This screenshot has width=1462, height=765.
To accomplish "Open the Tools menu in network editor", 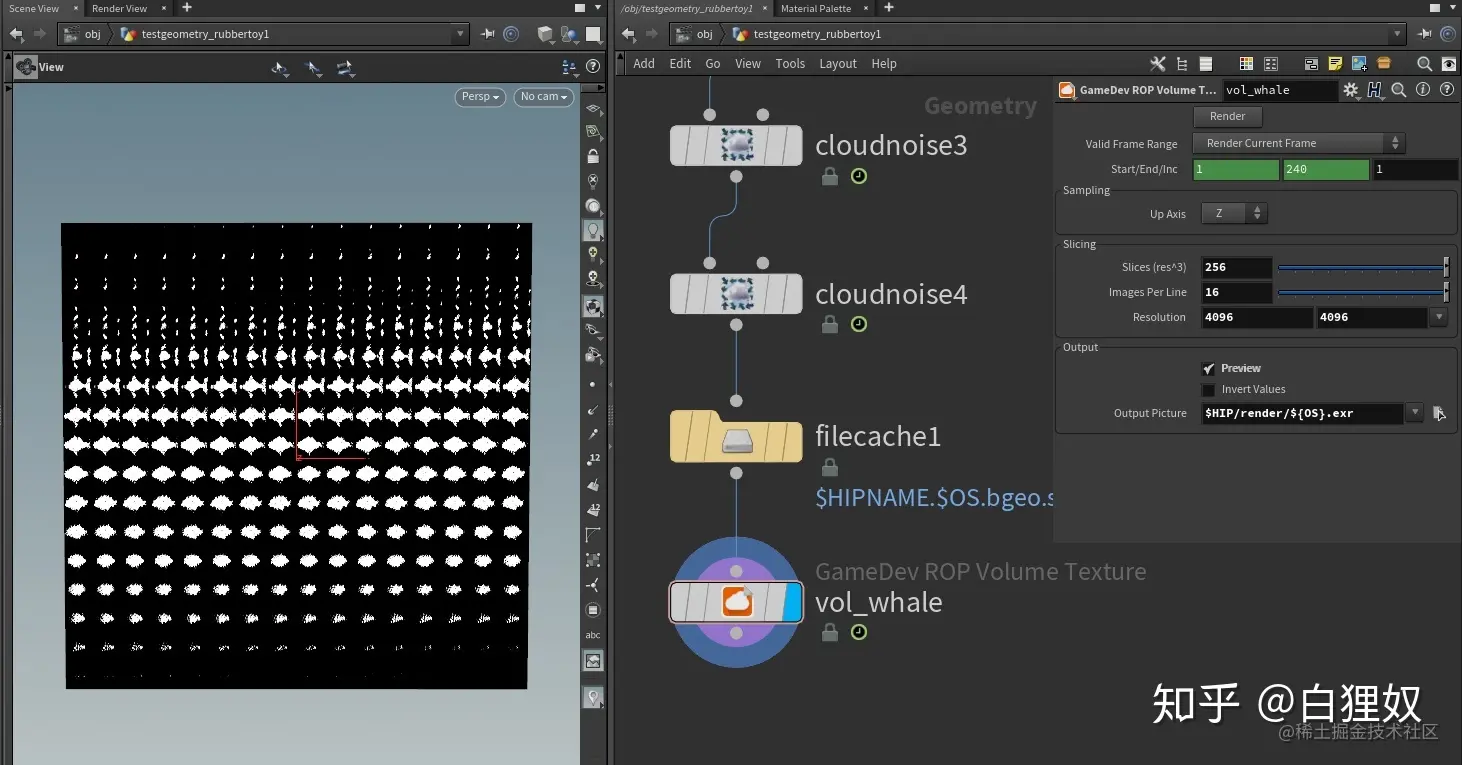I will click(x=790, y=64).
